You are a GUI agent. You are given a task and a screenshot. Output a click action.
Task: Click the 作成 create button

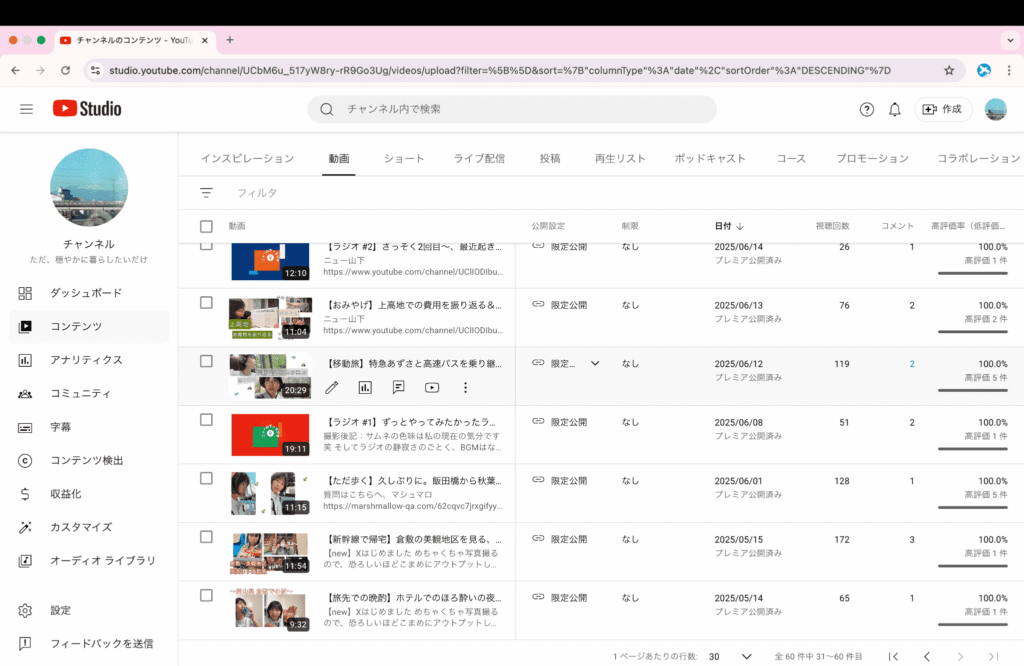coord(942,109)
